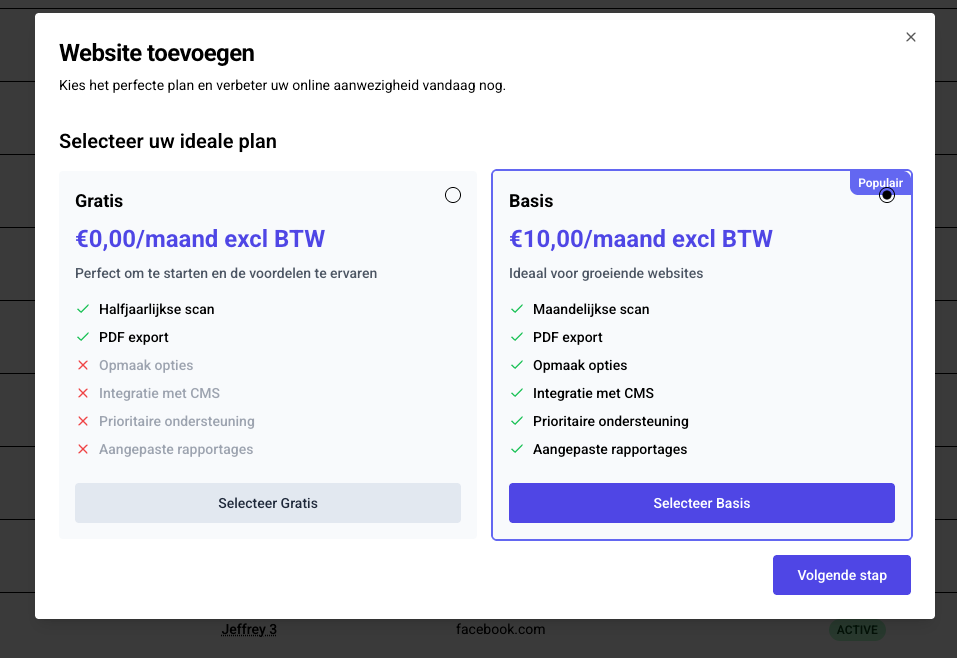Click the 'Website toevoegen' dialog title
The image size is (957, 658).
157,53
